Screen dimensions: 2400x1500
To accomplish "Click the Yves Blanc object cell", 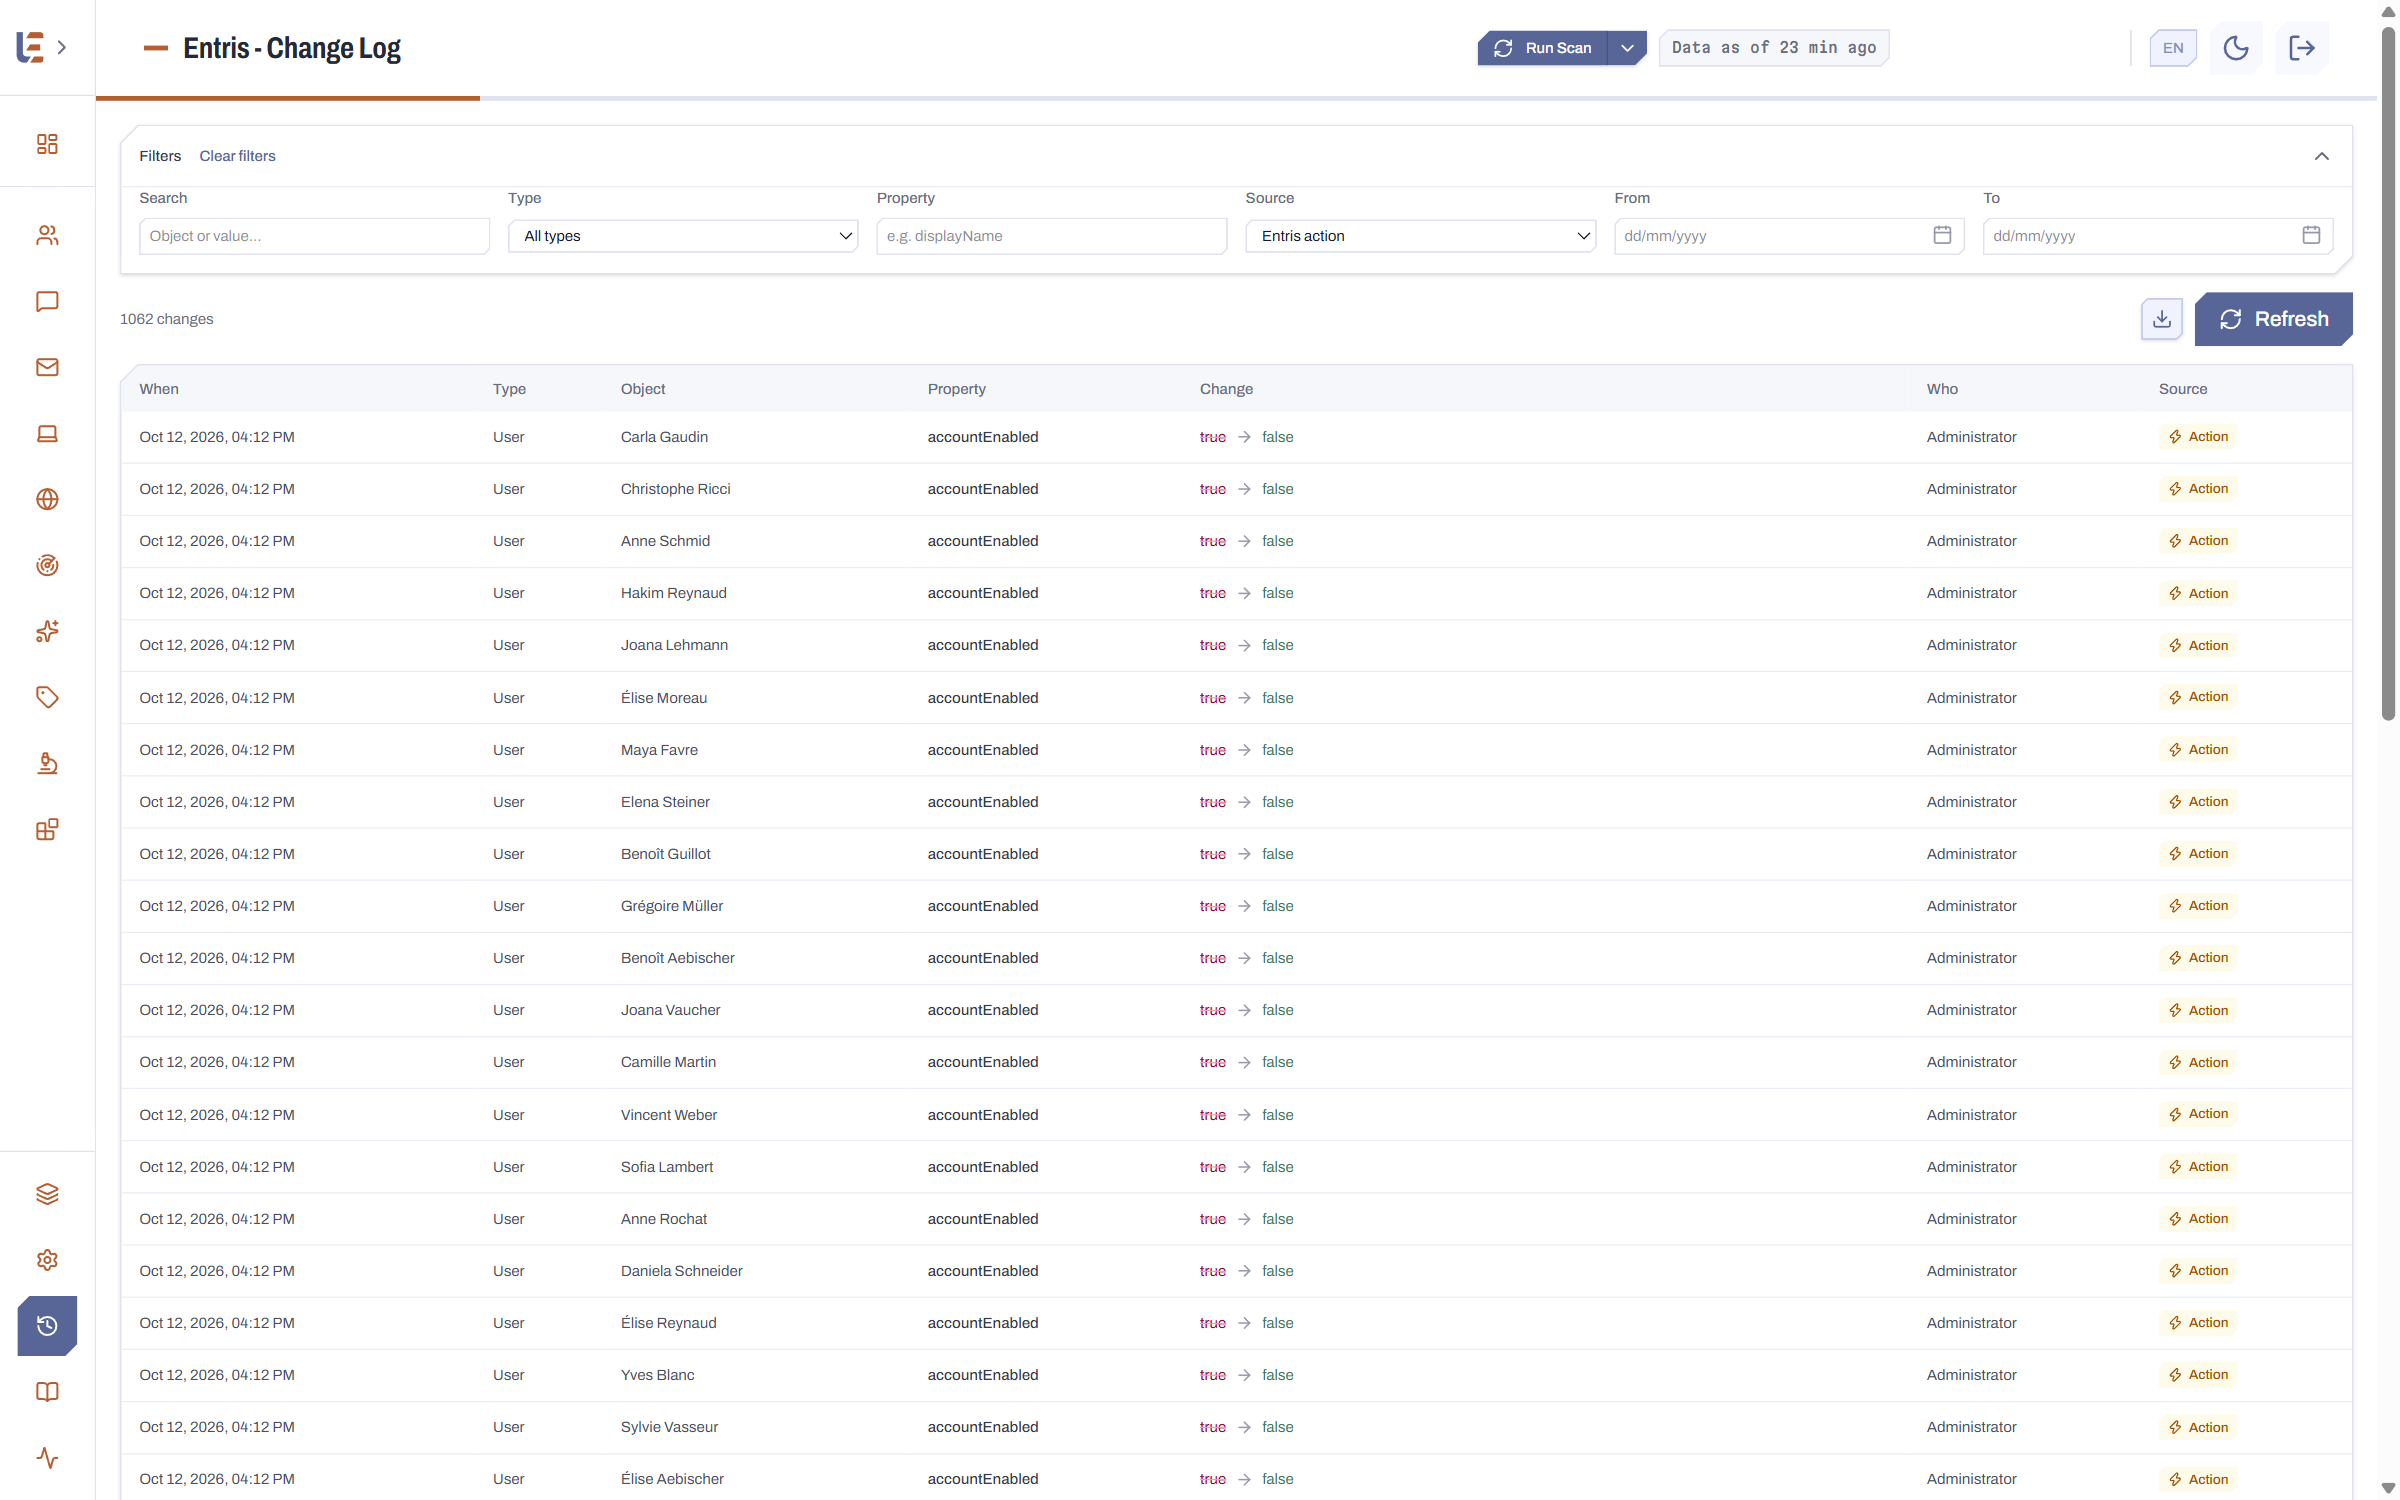I will tap(657, 1375).
